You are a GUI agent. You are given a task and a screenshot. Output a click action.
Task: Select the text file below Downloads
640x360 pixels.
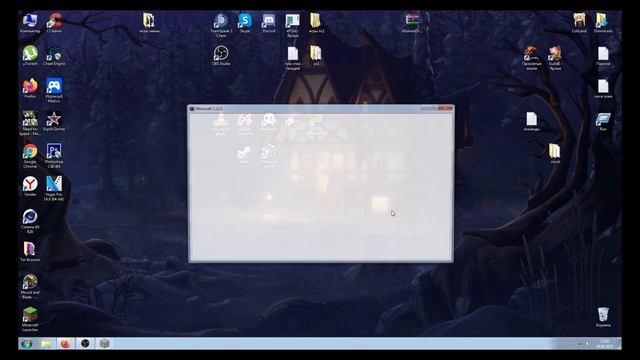(x=603, y=56)
